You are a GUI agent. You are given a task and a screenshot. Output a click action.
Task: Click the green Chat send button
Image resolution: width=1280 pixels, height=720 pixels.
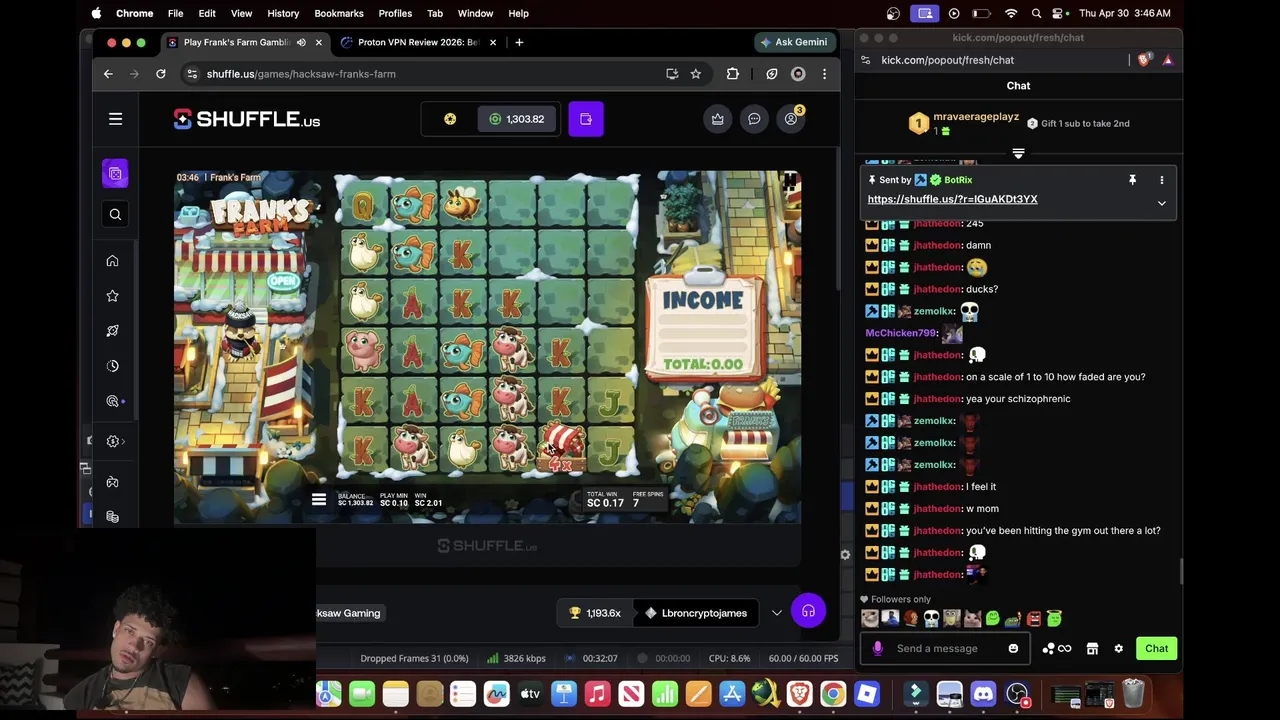pos(1156,648)
